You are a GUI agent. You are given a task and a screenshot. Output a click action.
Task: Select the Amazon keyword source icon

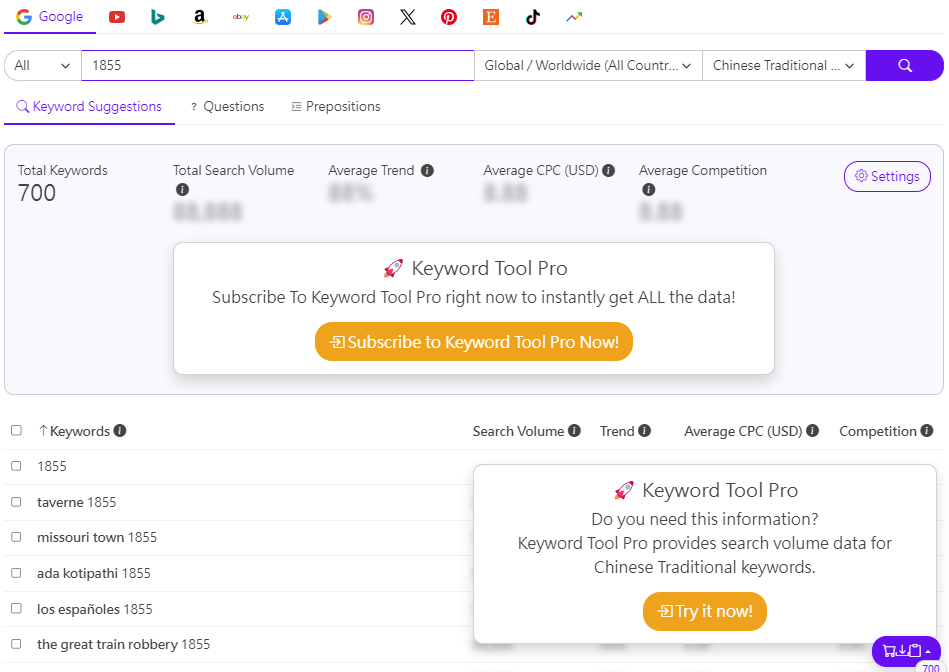[199, 17]
